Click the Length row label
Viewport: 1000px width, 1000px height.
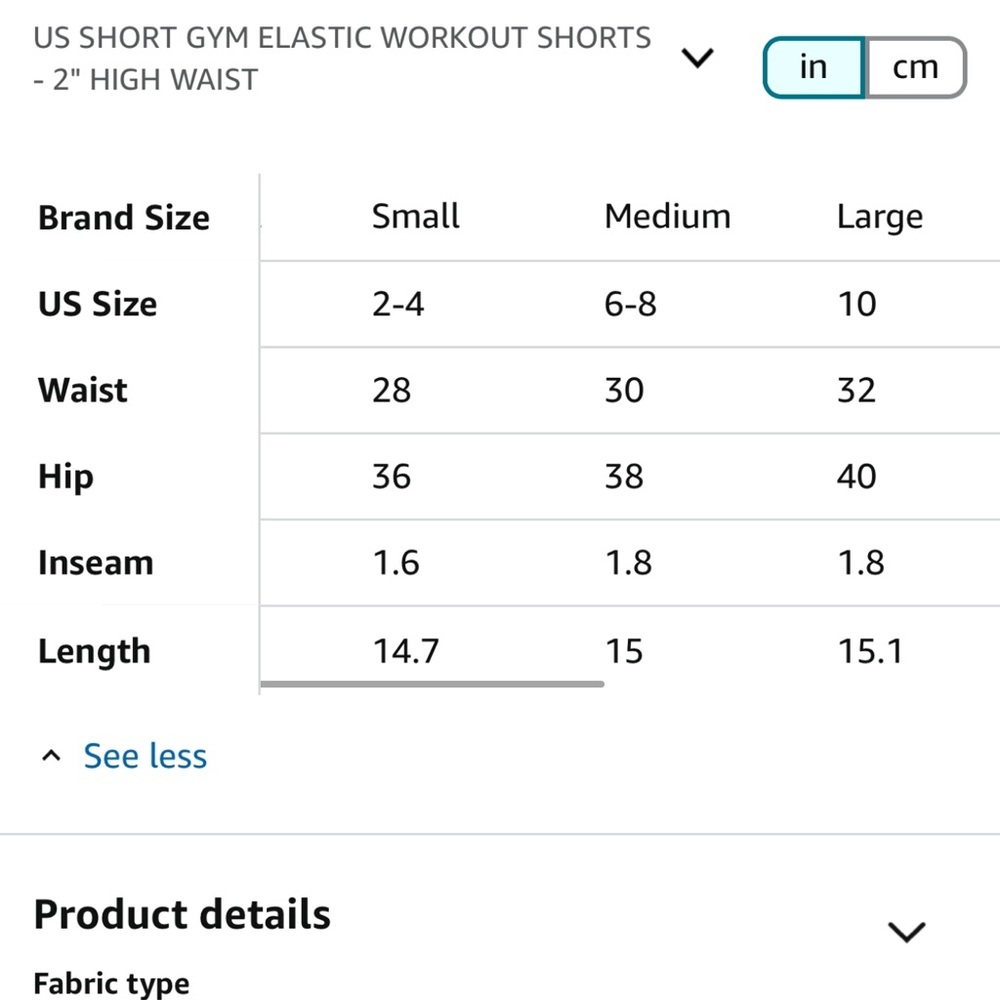pyautogui.click(x=93, y=651)
